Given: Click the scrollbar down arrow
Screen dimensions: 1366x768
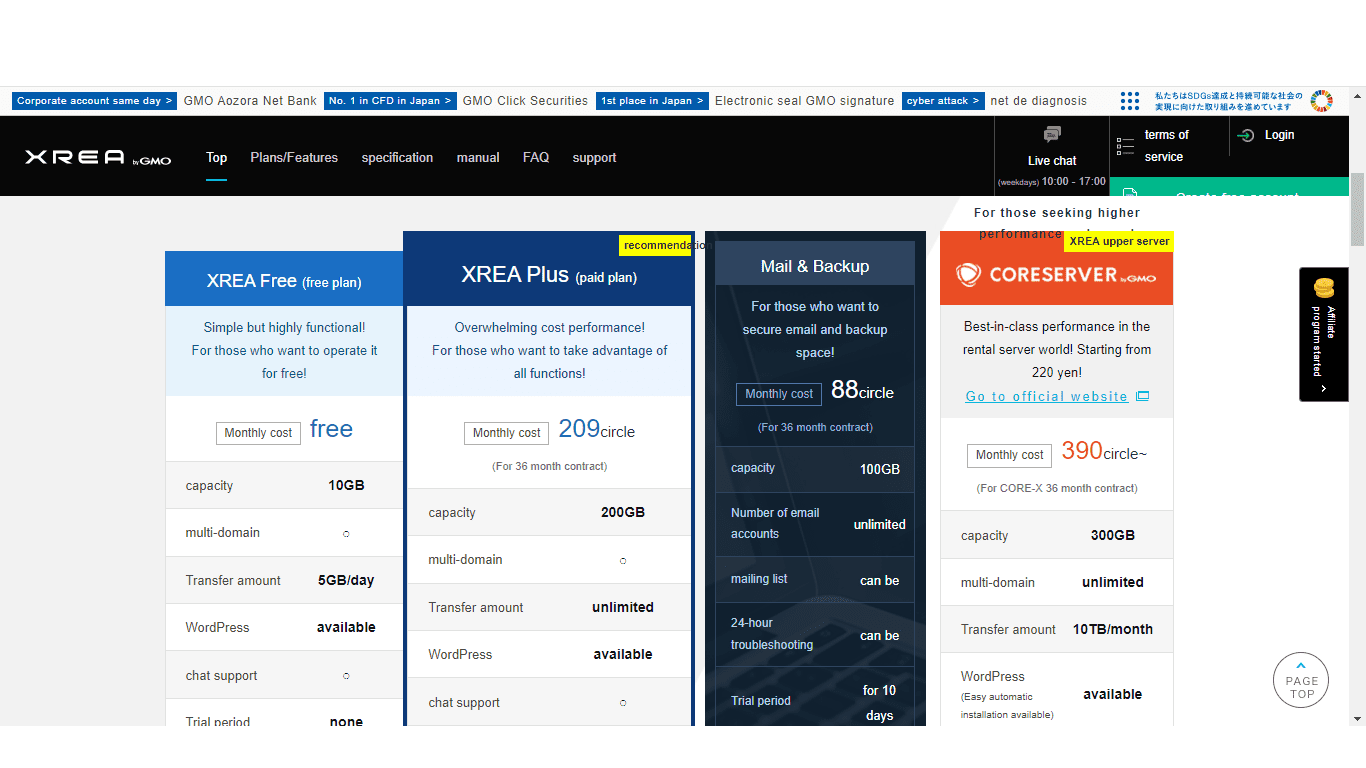Looking at the screenshot, I should pos(1357,718).
